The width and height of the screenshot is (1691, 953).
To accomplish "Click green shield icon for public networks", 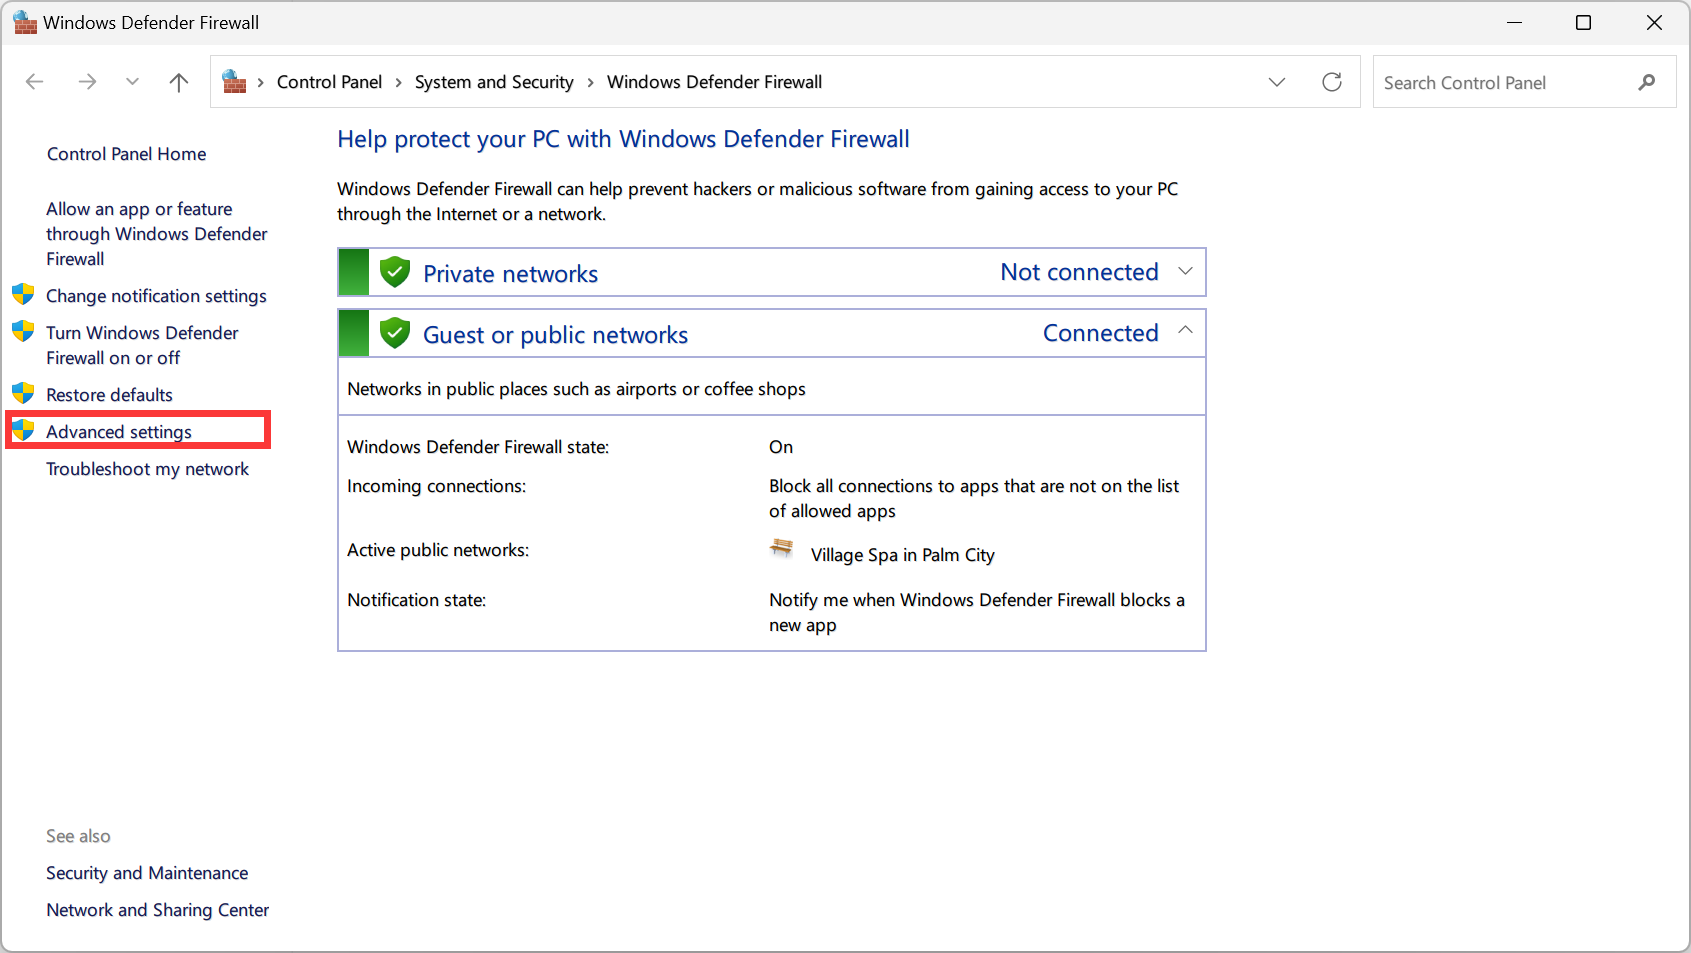I will click(395, 333).
